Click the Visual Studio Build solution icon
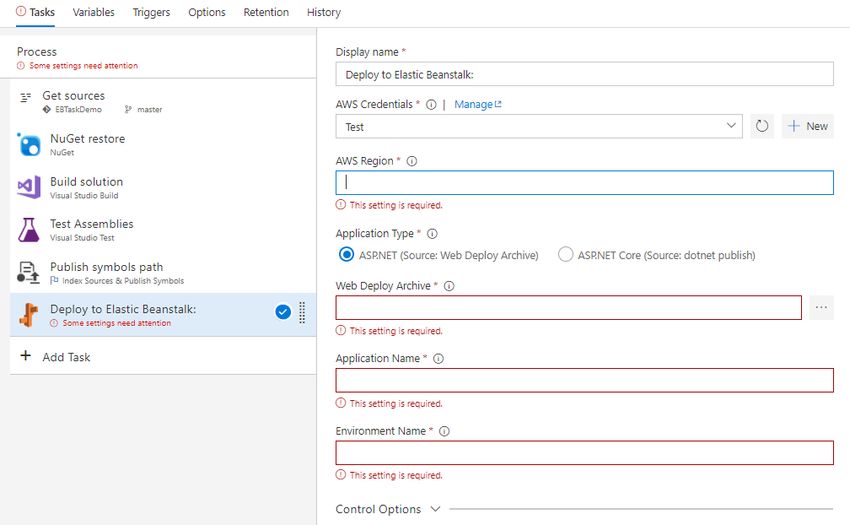The image size is (850, 525). click(x=29, y=187)
